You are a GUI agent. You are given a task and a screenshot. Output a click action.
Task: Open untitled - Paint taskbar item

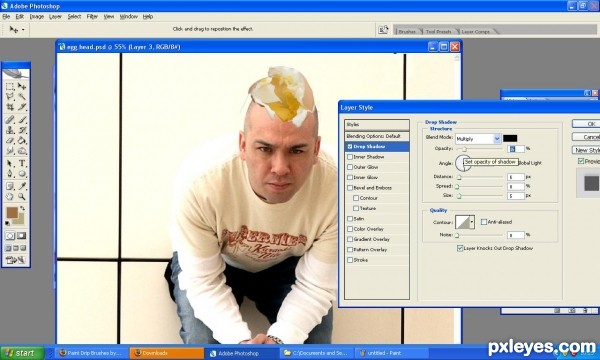tap(391, 353)
